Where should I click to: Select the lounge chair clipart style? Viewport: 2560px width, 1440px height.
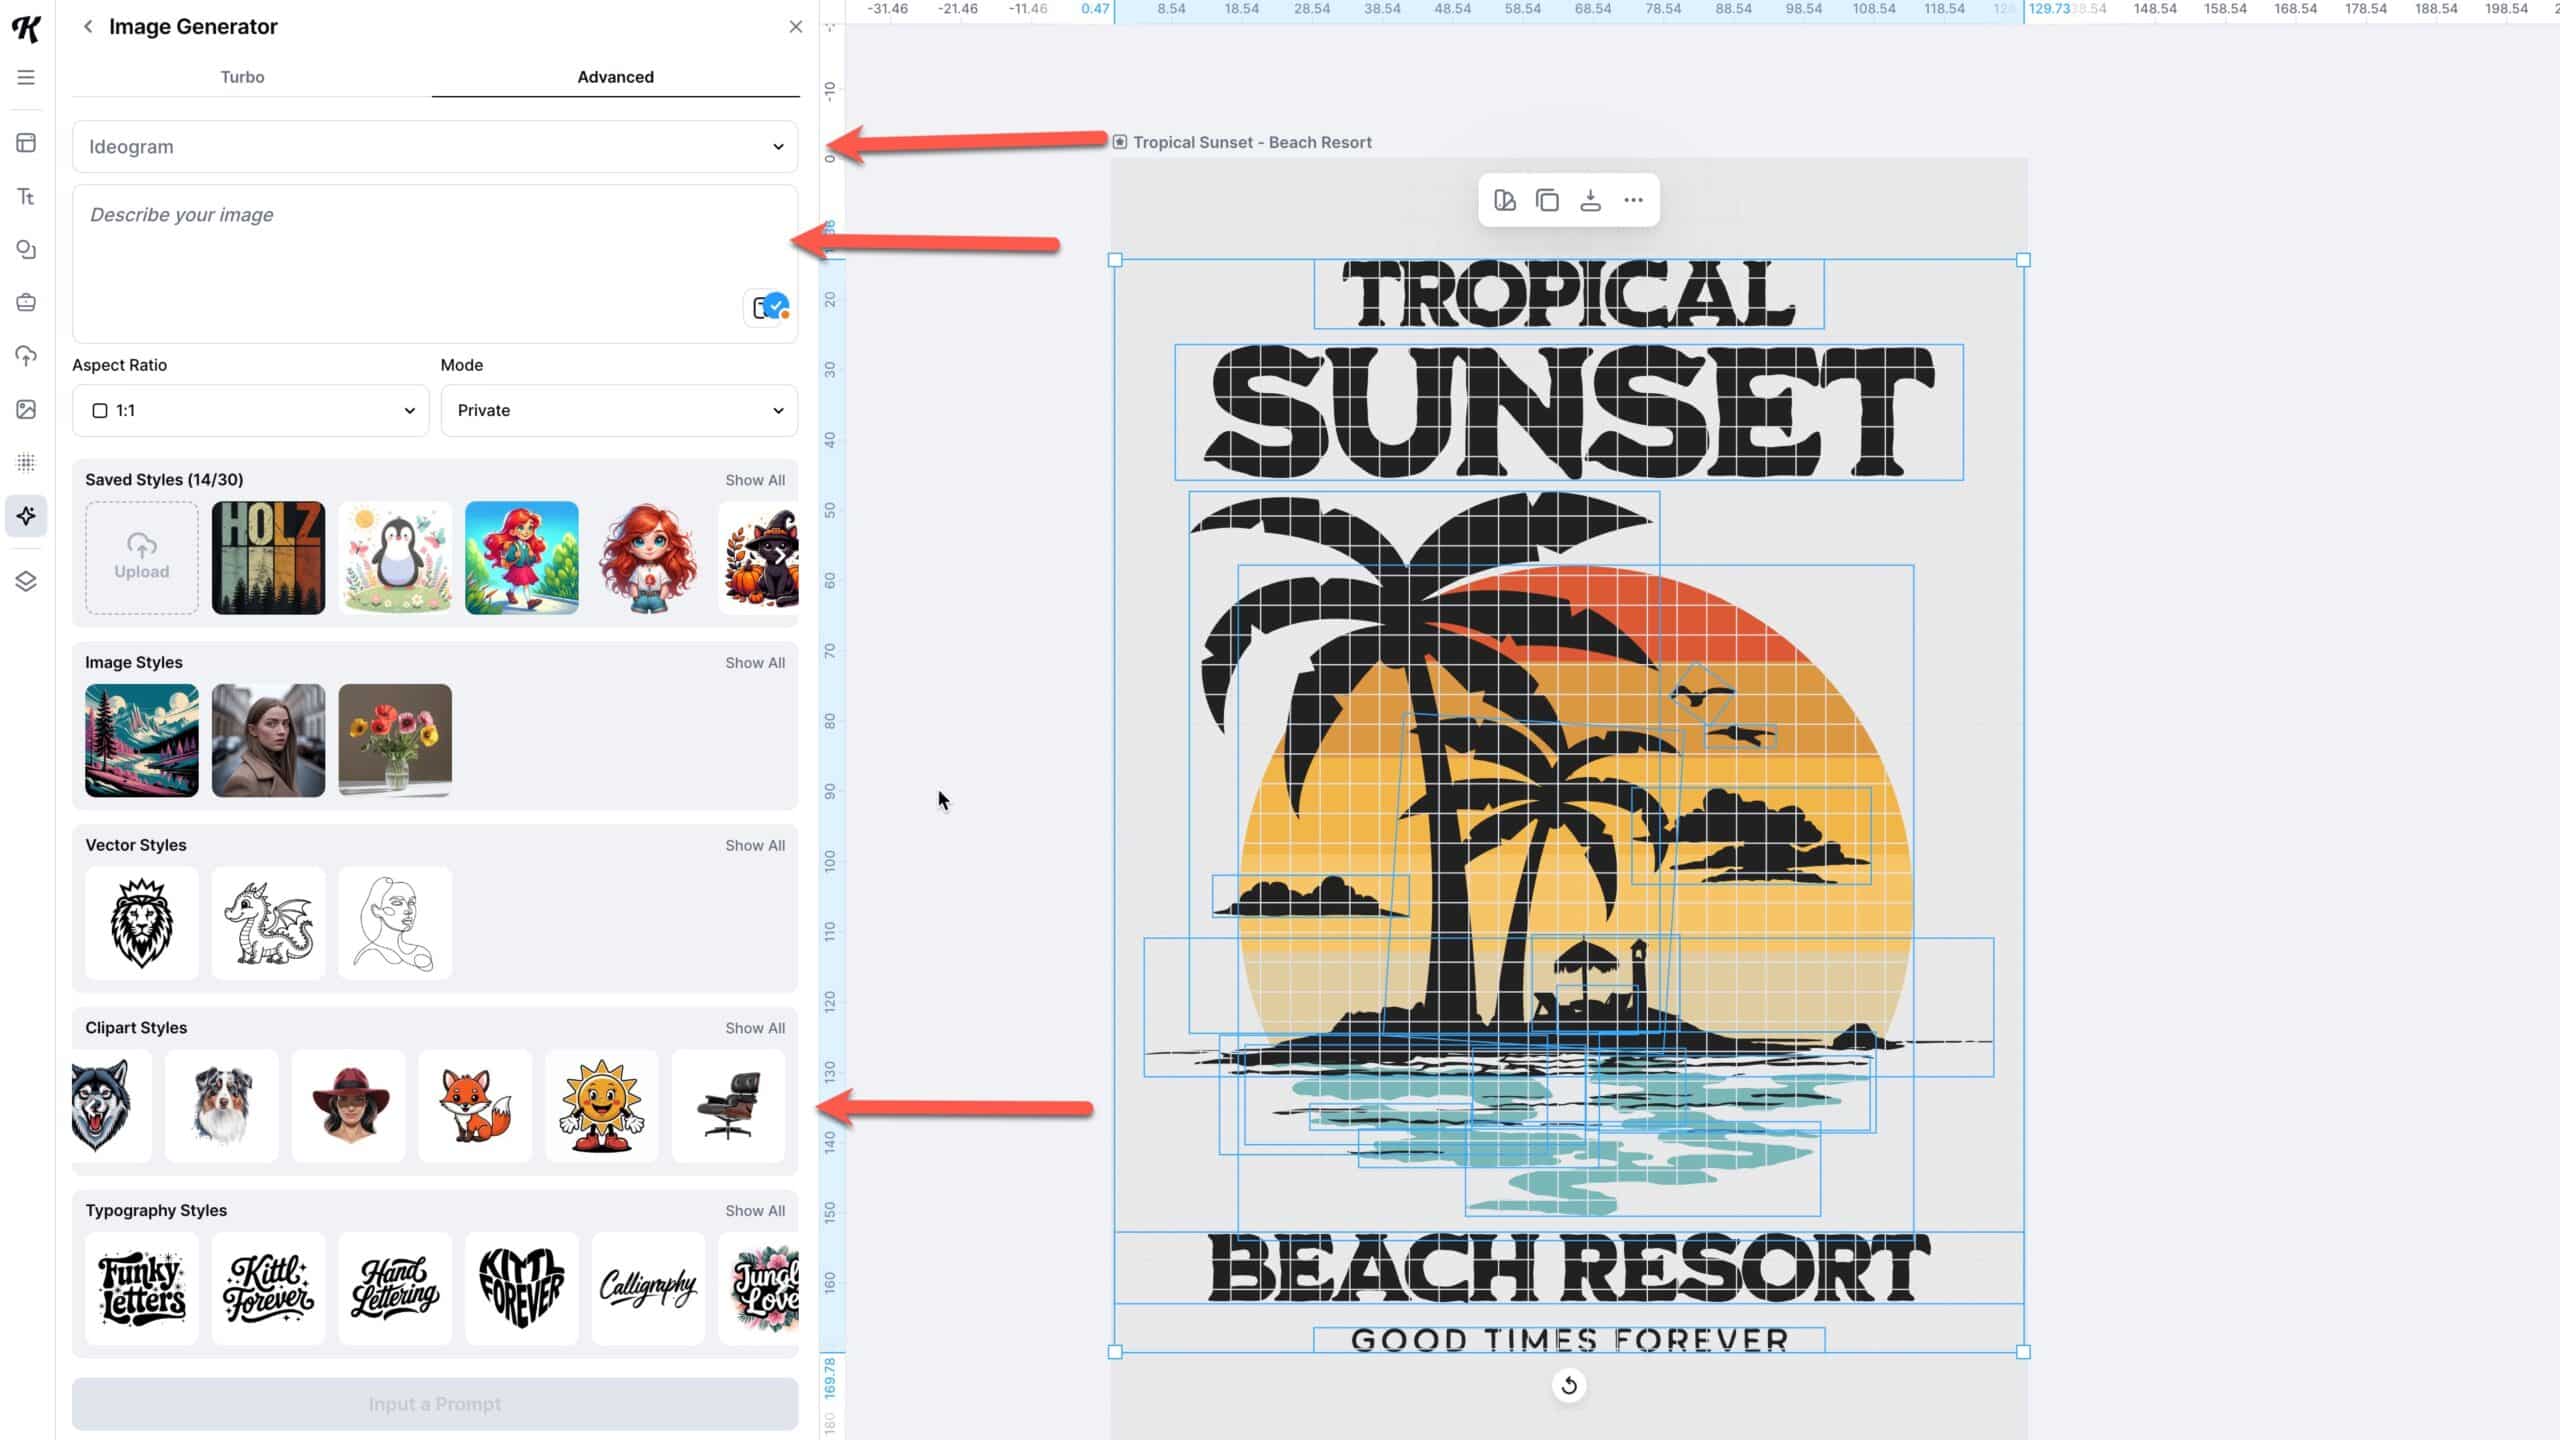(728, 1106)
